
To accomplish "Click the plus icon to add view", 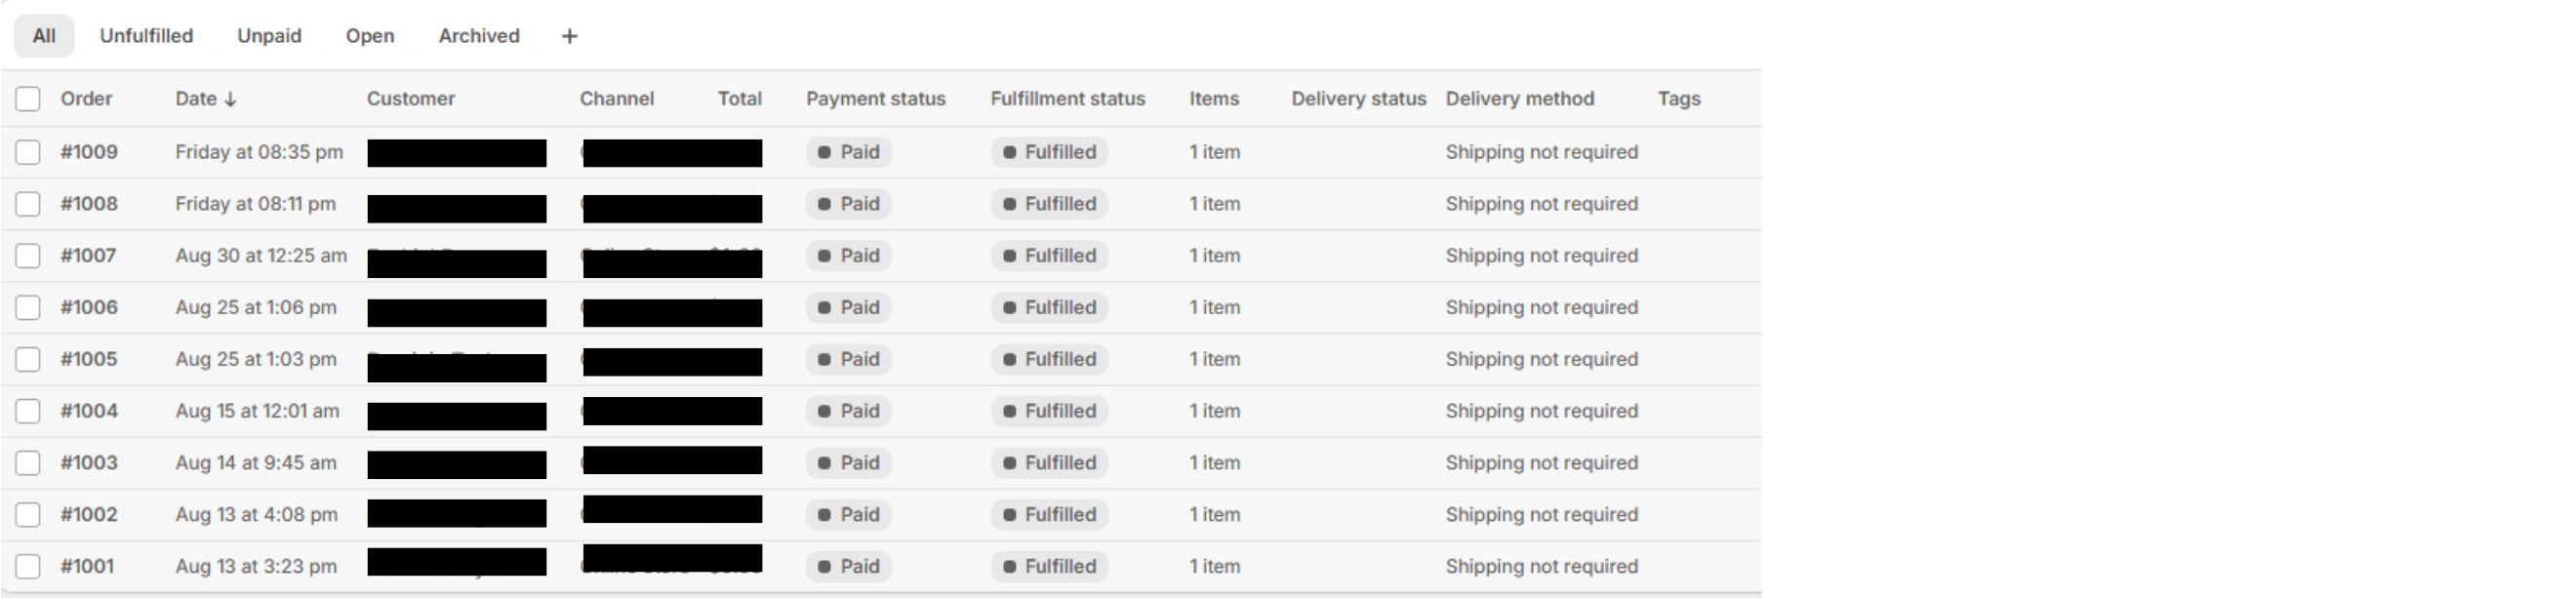I will (x=569, y=37).
